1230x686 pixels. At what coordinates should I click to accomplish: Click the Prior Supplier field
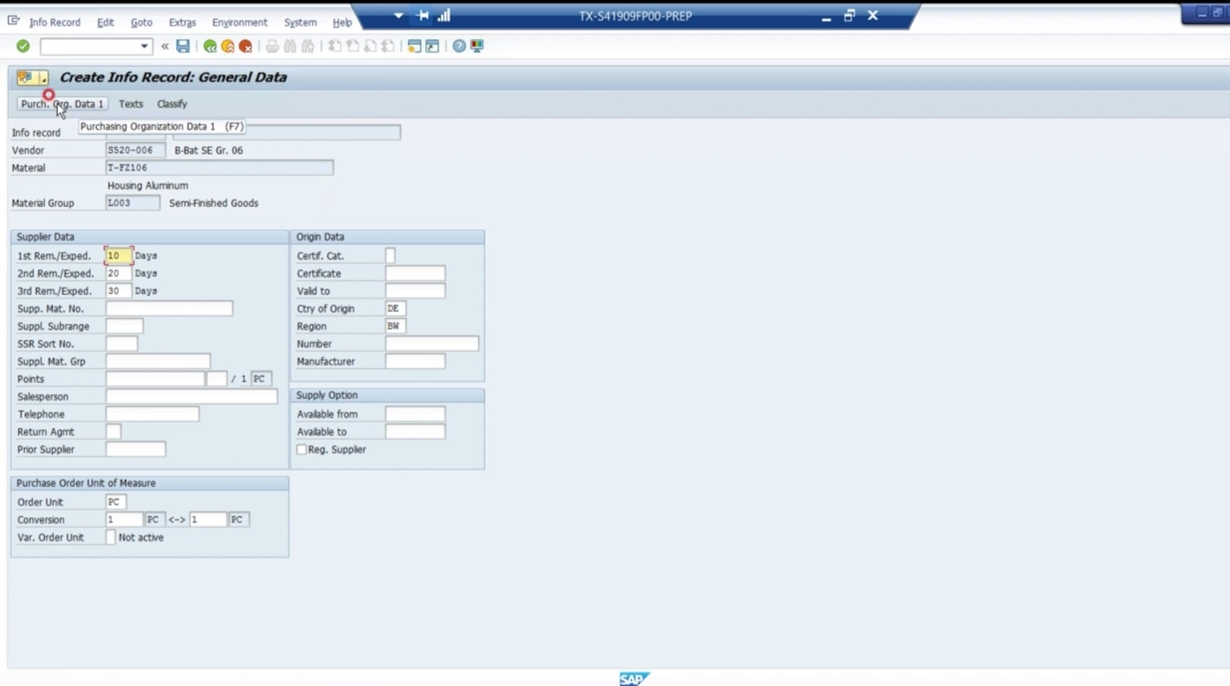(x=135, y=450)
